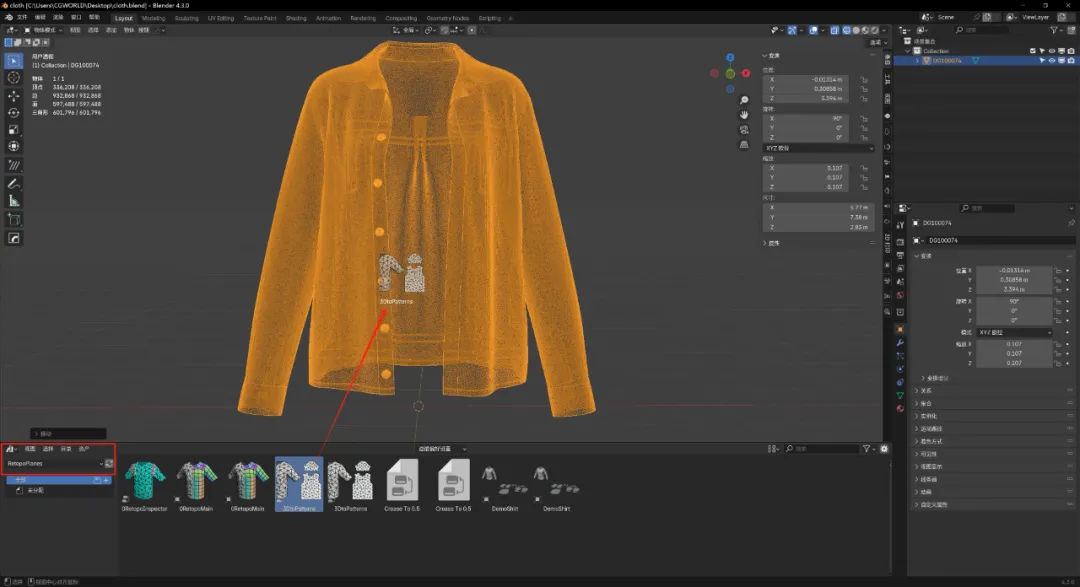Open the UV Editing workspace tab
This screenshot has height=587, width=1080.
(x=220, y=18)
